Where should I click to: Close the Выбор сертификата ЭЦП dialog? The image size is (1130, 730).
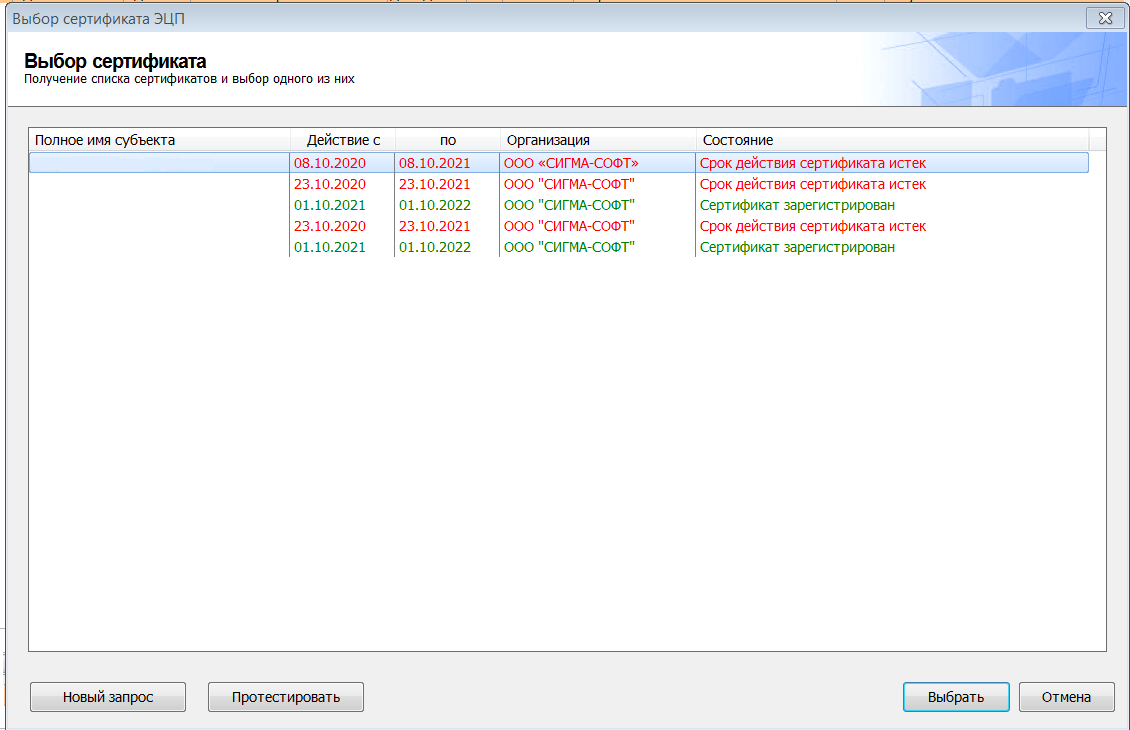point(1105,18)
